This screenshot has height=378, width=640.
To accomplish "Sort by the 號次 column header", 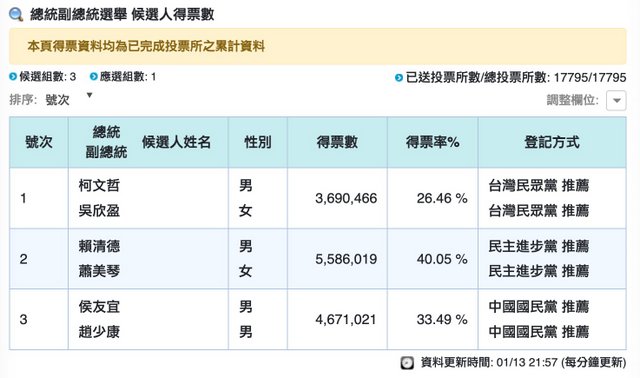I will click(39, 142).
